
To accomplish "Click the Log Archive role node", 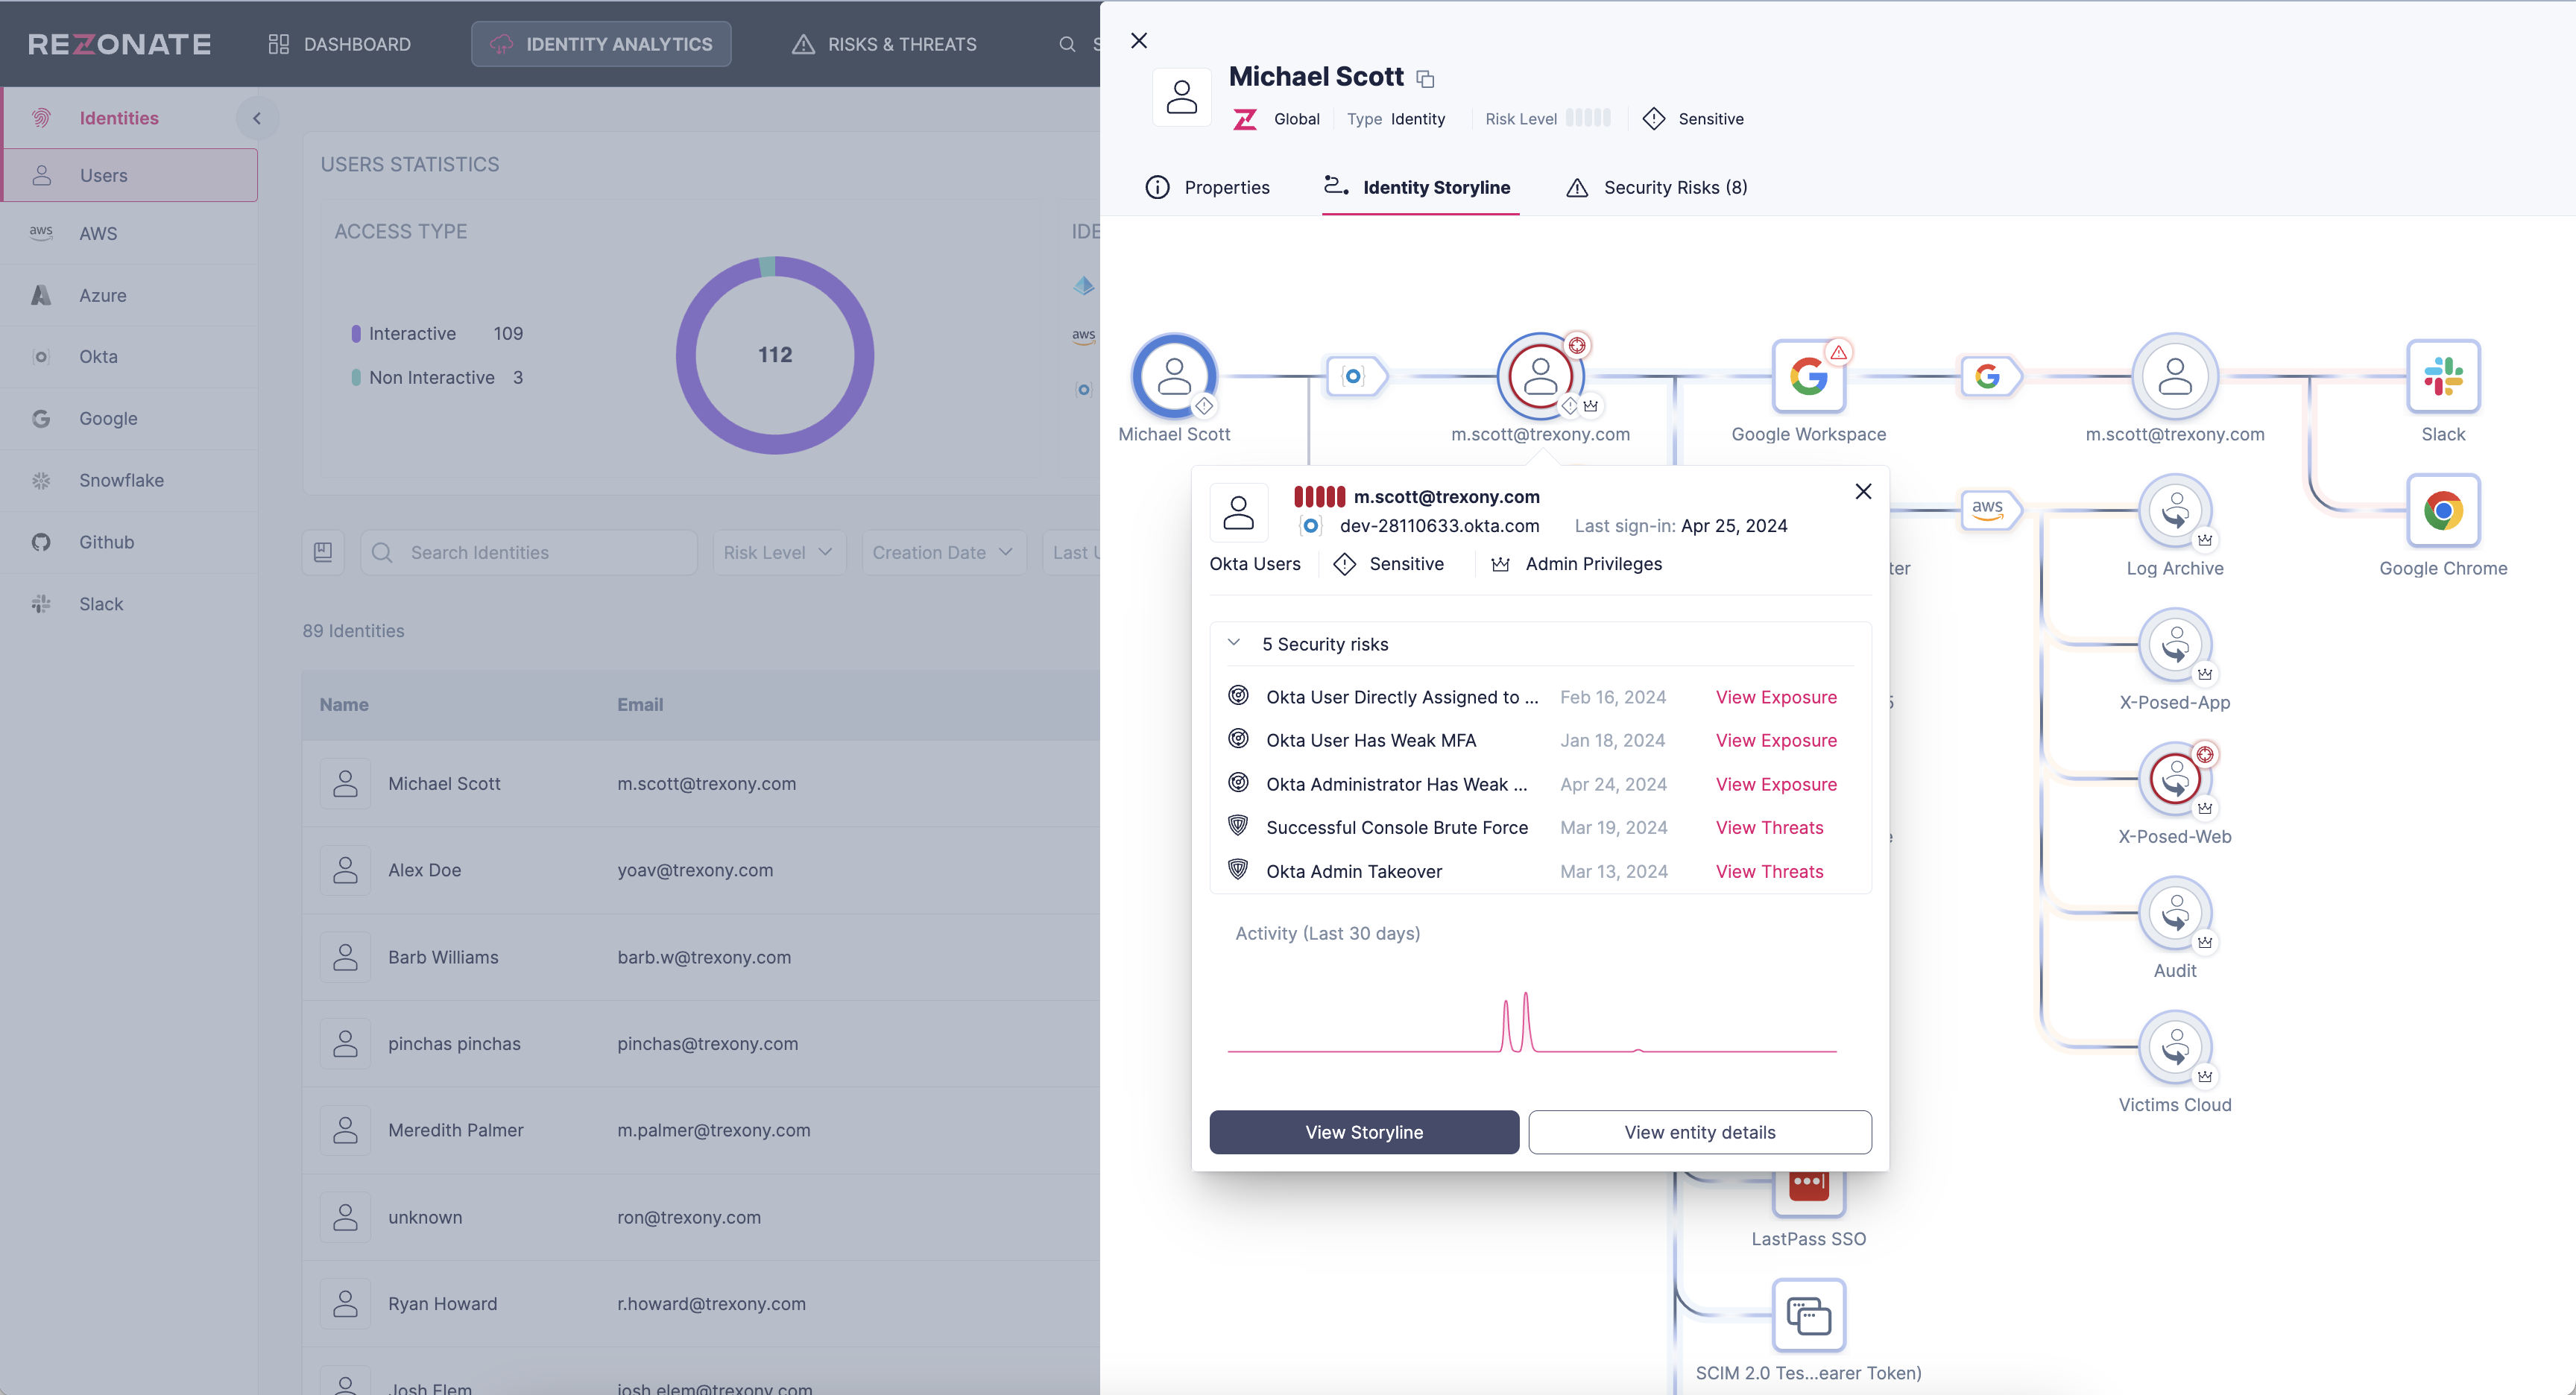I will [x=2174, y=511].
